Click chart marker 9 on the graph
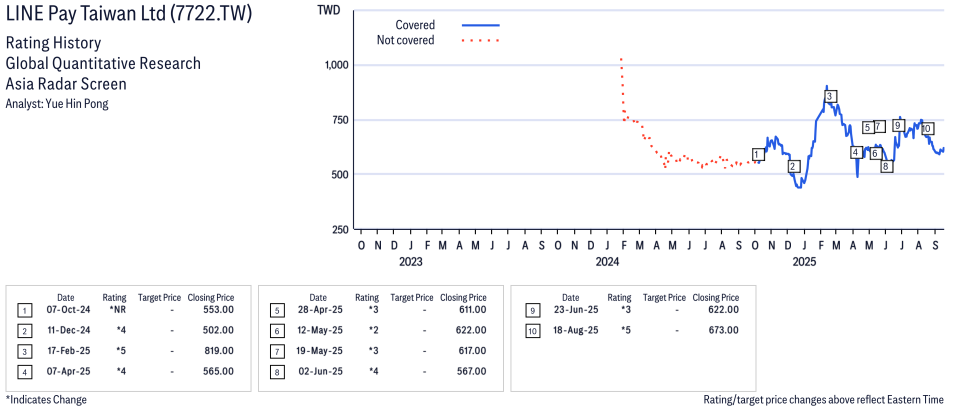The width and height of the screenshot is (955, 407). pyautogui.click(x=898, y=125)
